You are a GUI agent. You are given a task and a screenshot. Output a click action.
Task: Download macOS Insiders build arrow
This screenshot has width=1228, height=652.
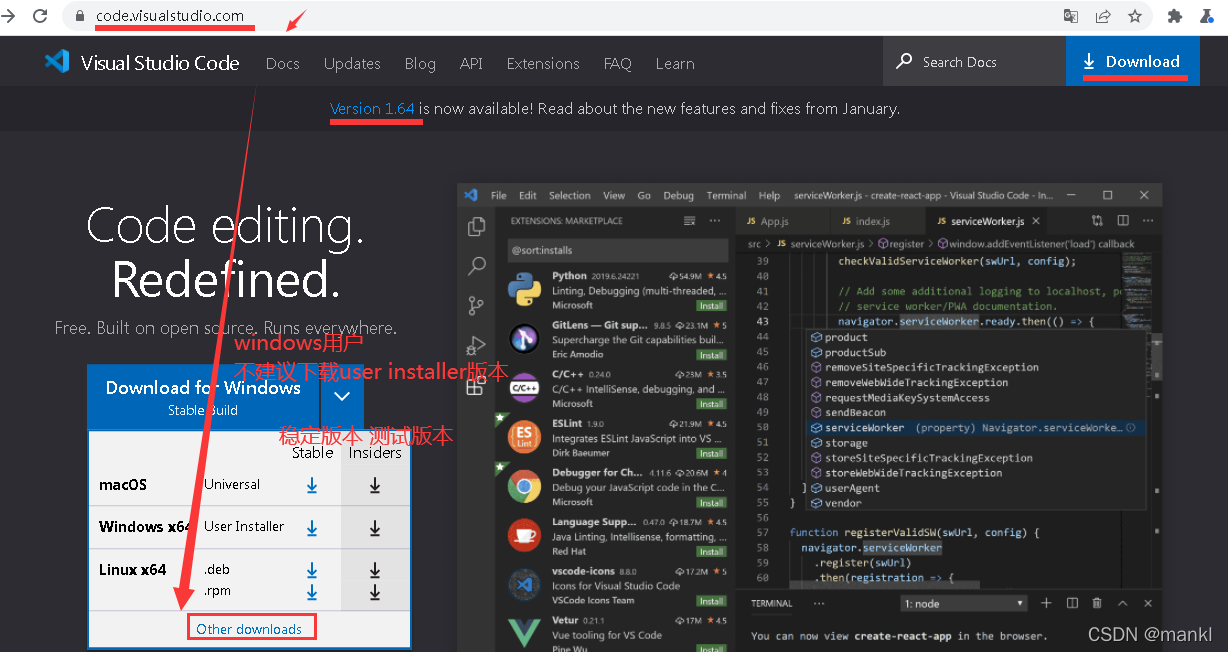(x=375, y=485)
